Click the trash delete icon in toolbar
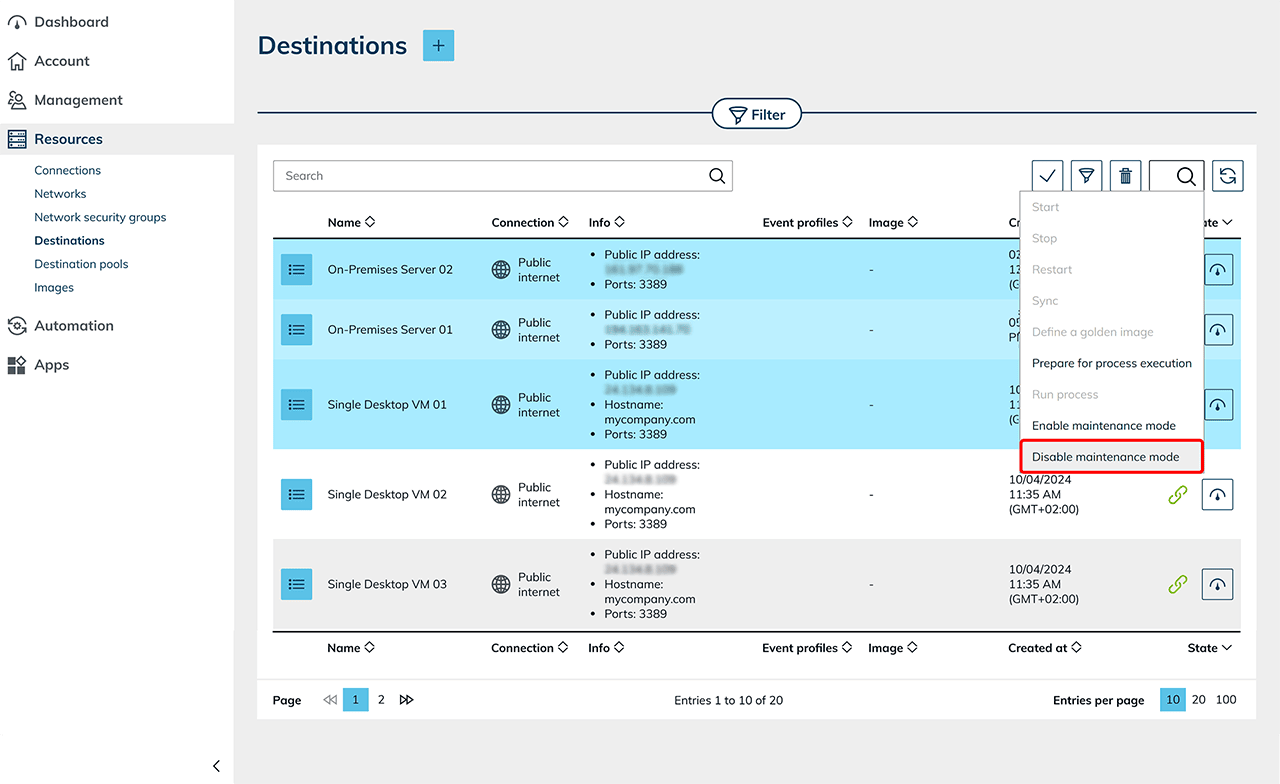The image size is (1280, 784). 1125,176
